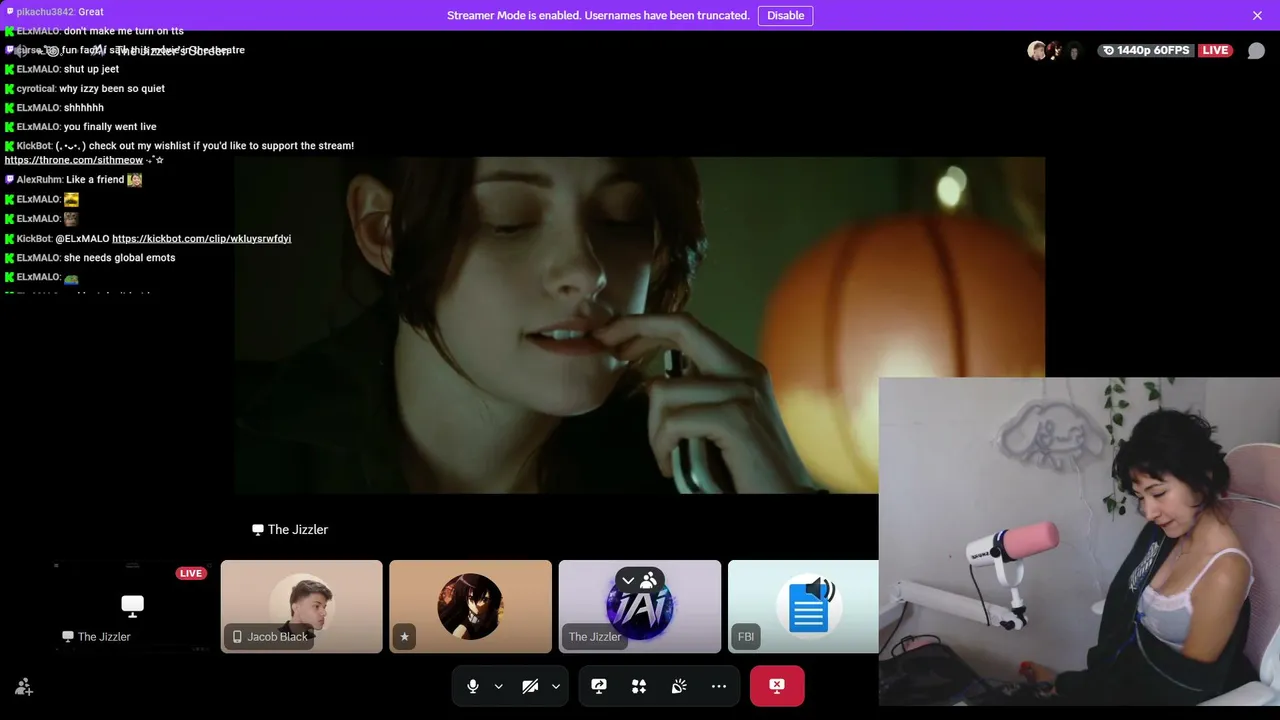The image size is (1280, 720).
Task: Select The Jizzler live screen share tile
Action: [x=132, y=606]
